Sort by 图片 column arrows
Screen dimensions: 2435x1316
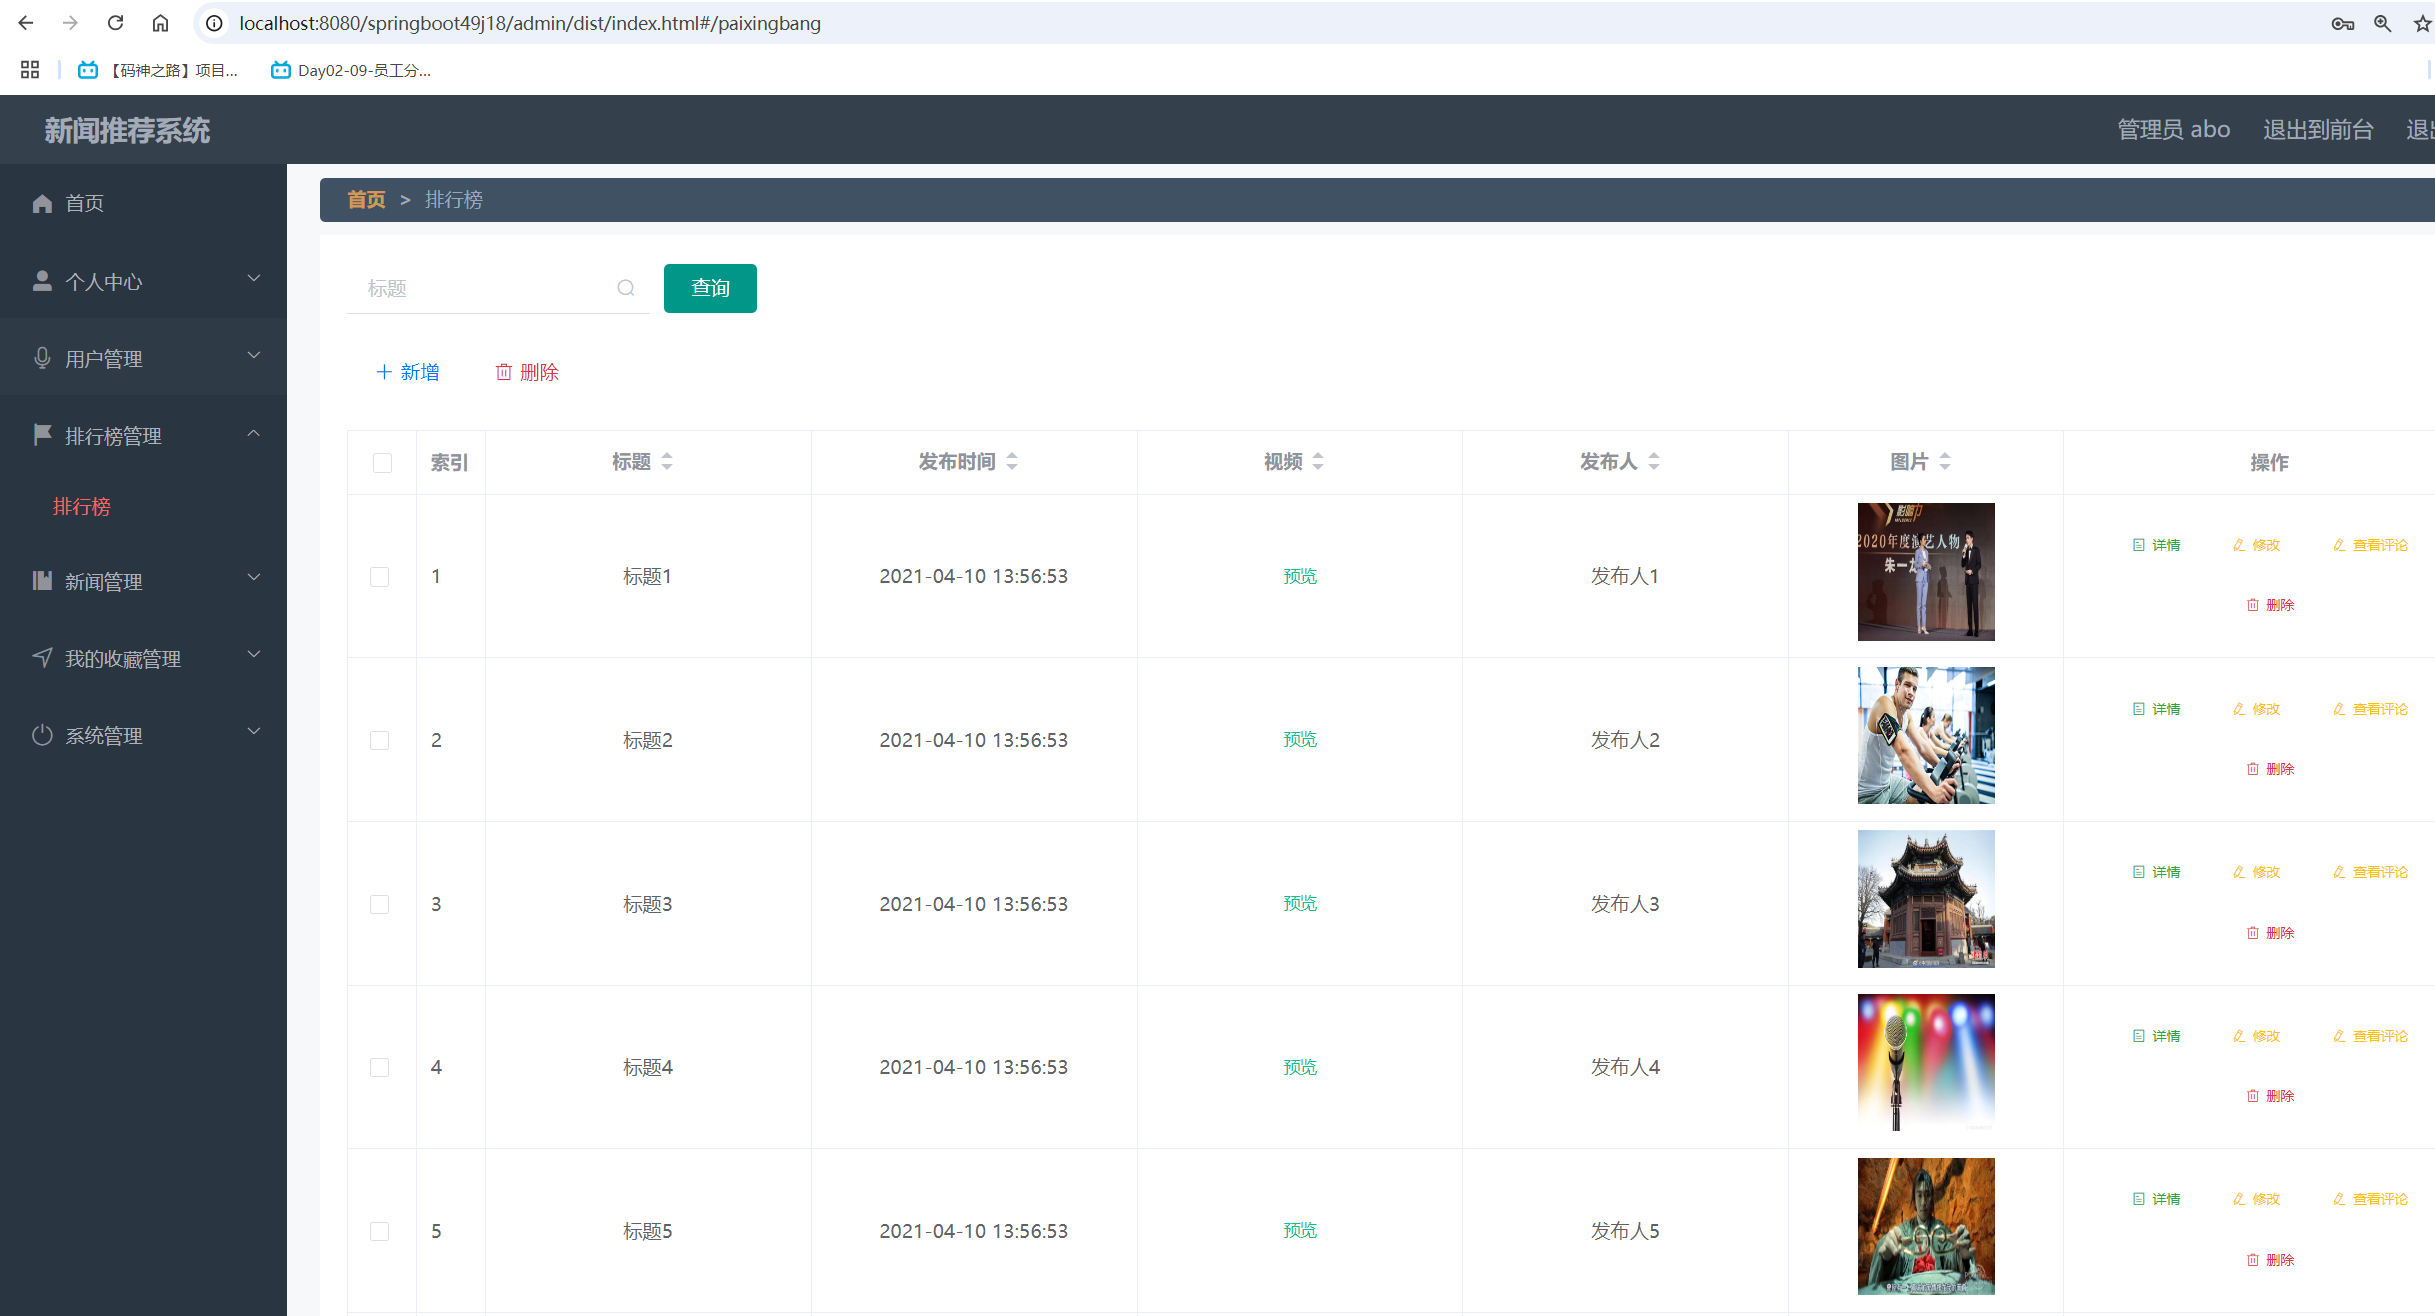pos(1945,461)
